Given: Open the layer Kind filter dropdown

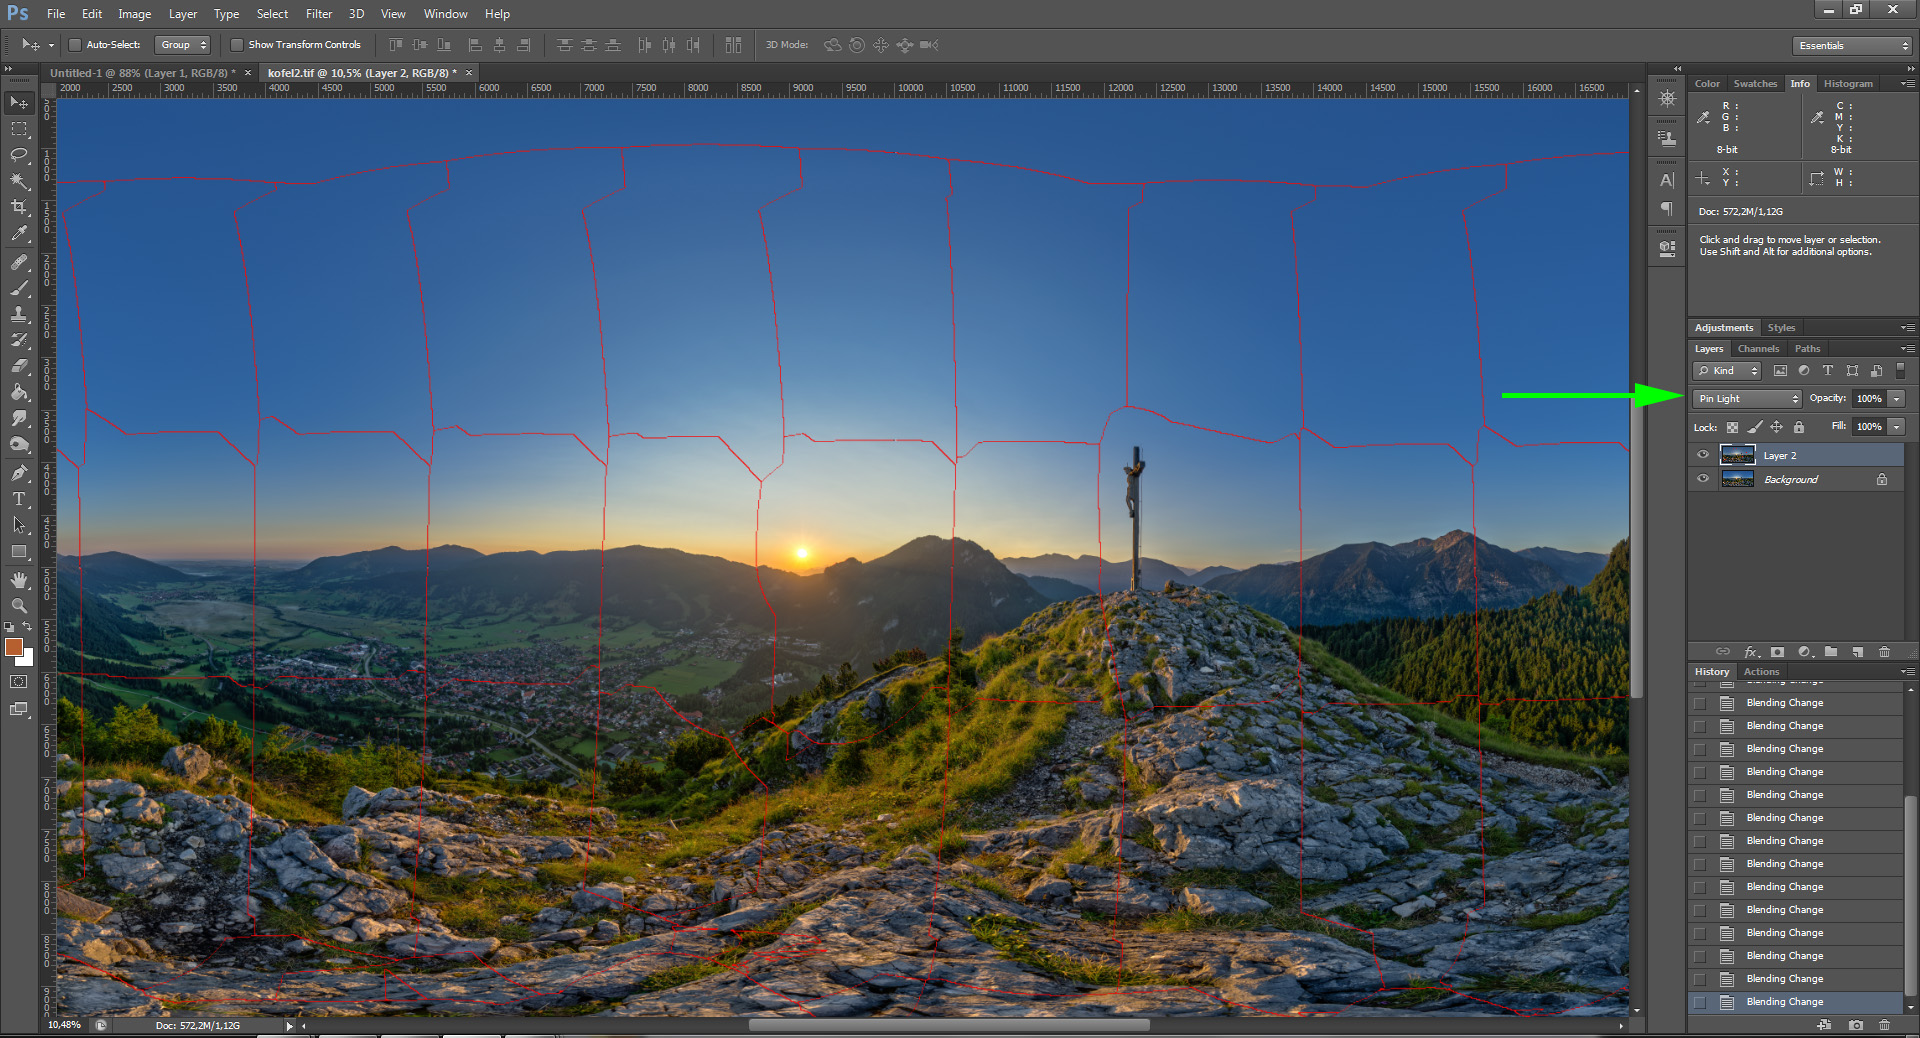Looking at the screenshot, I should [1727, 371].
